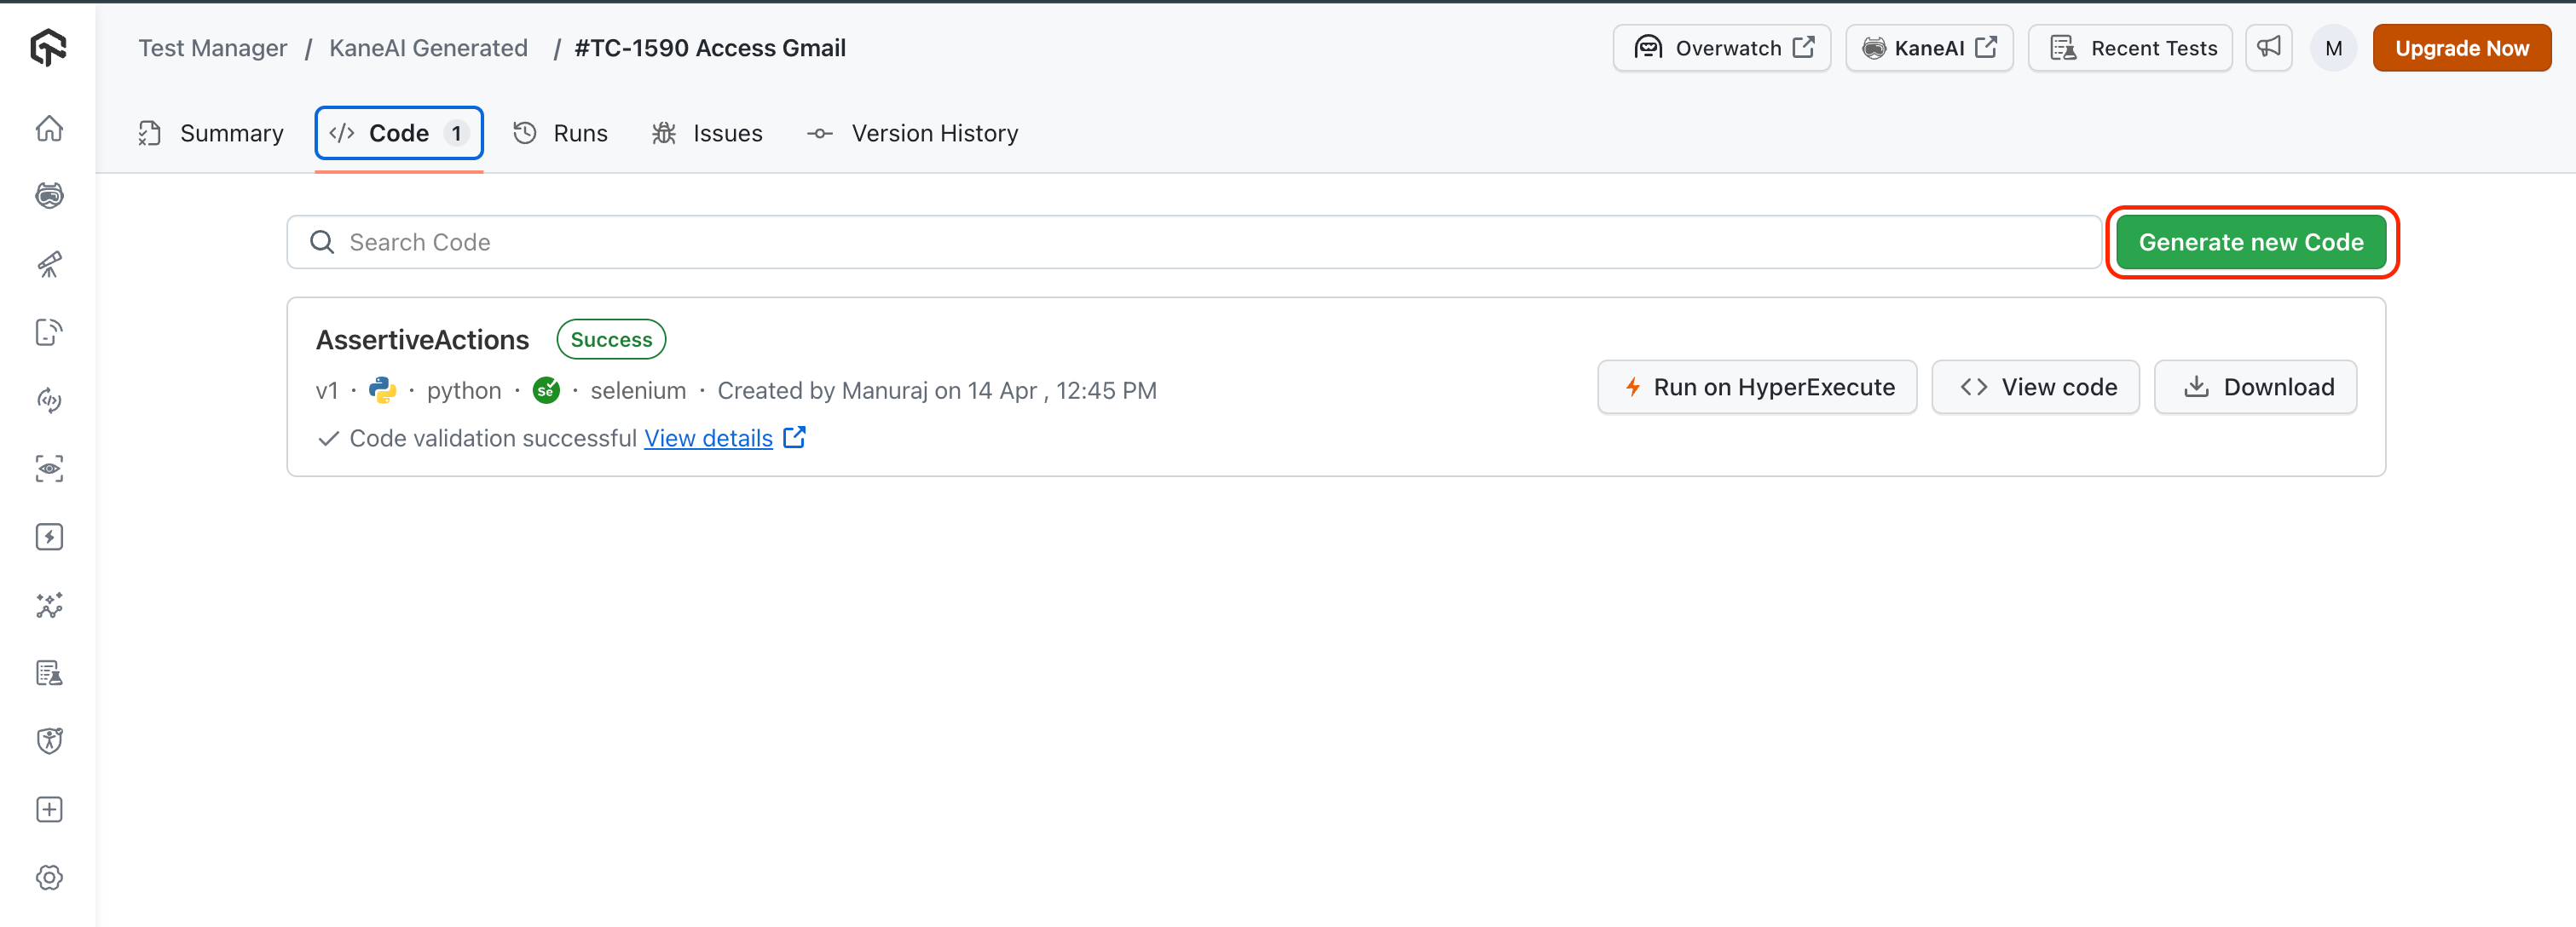This screenshot has width=2576, height=927.
Task: Open Settings via the gear icon
Action: 49,877
